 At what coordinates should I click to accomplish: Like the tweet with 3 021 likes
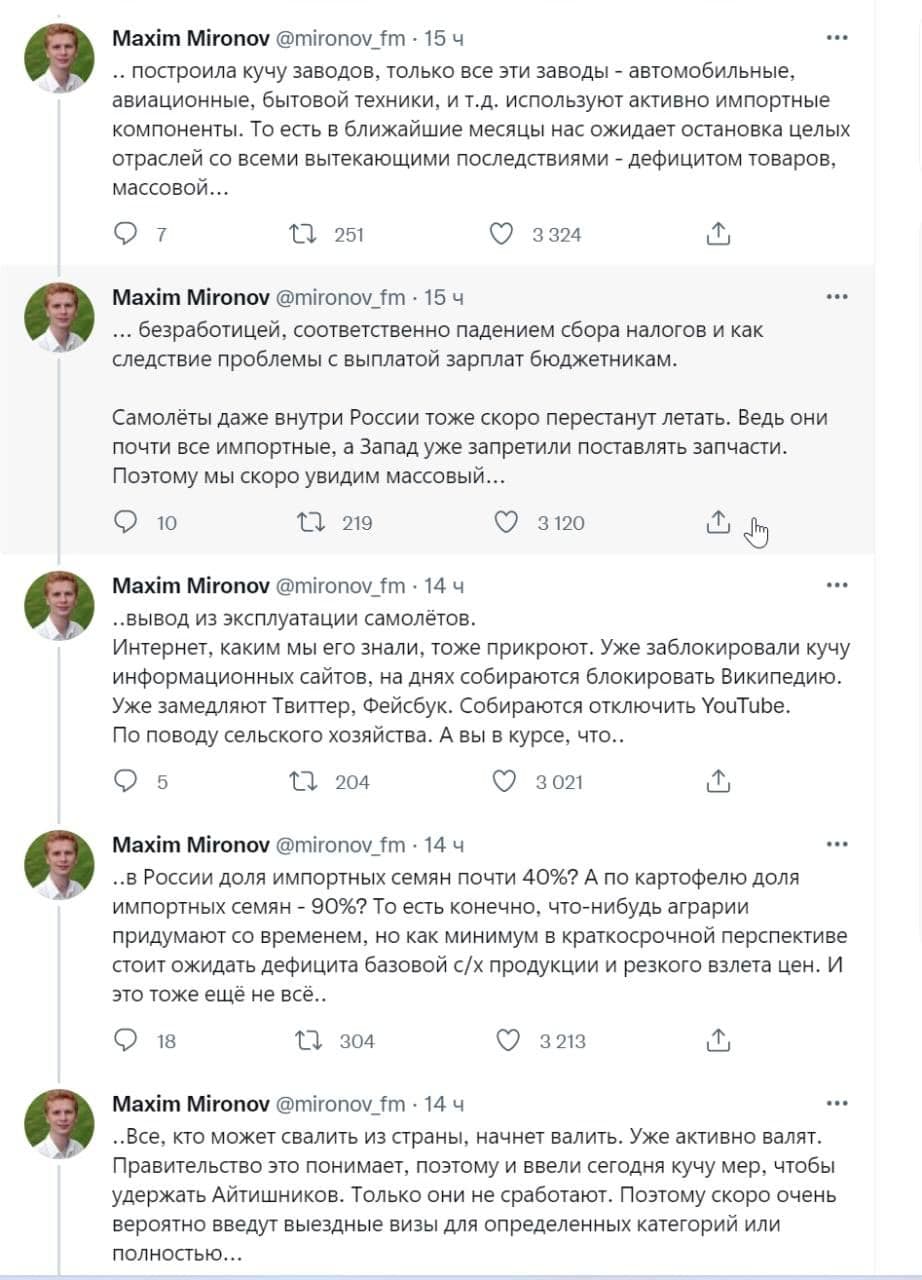(x=505, y=781)
